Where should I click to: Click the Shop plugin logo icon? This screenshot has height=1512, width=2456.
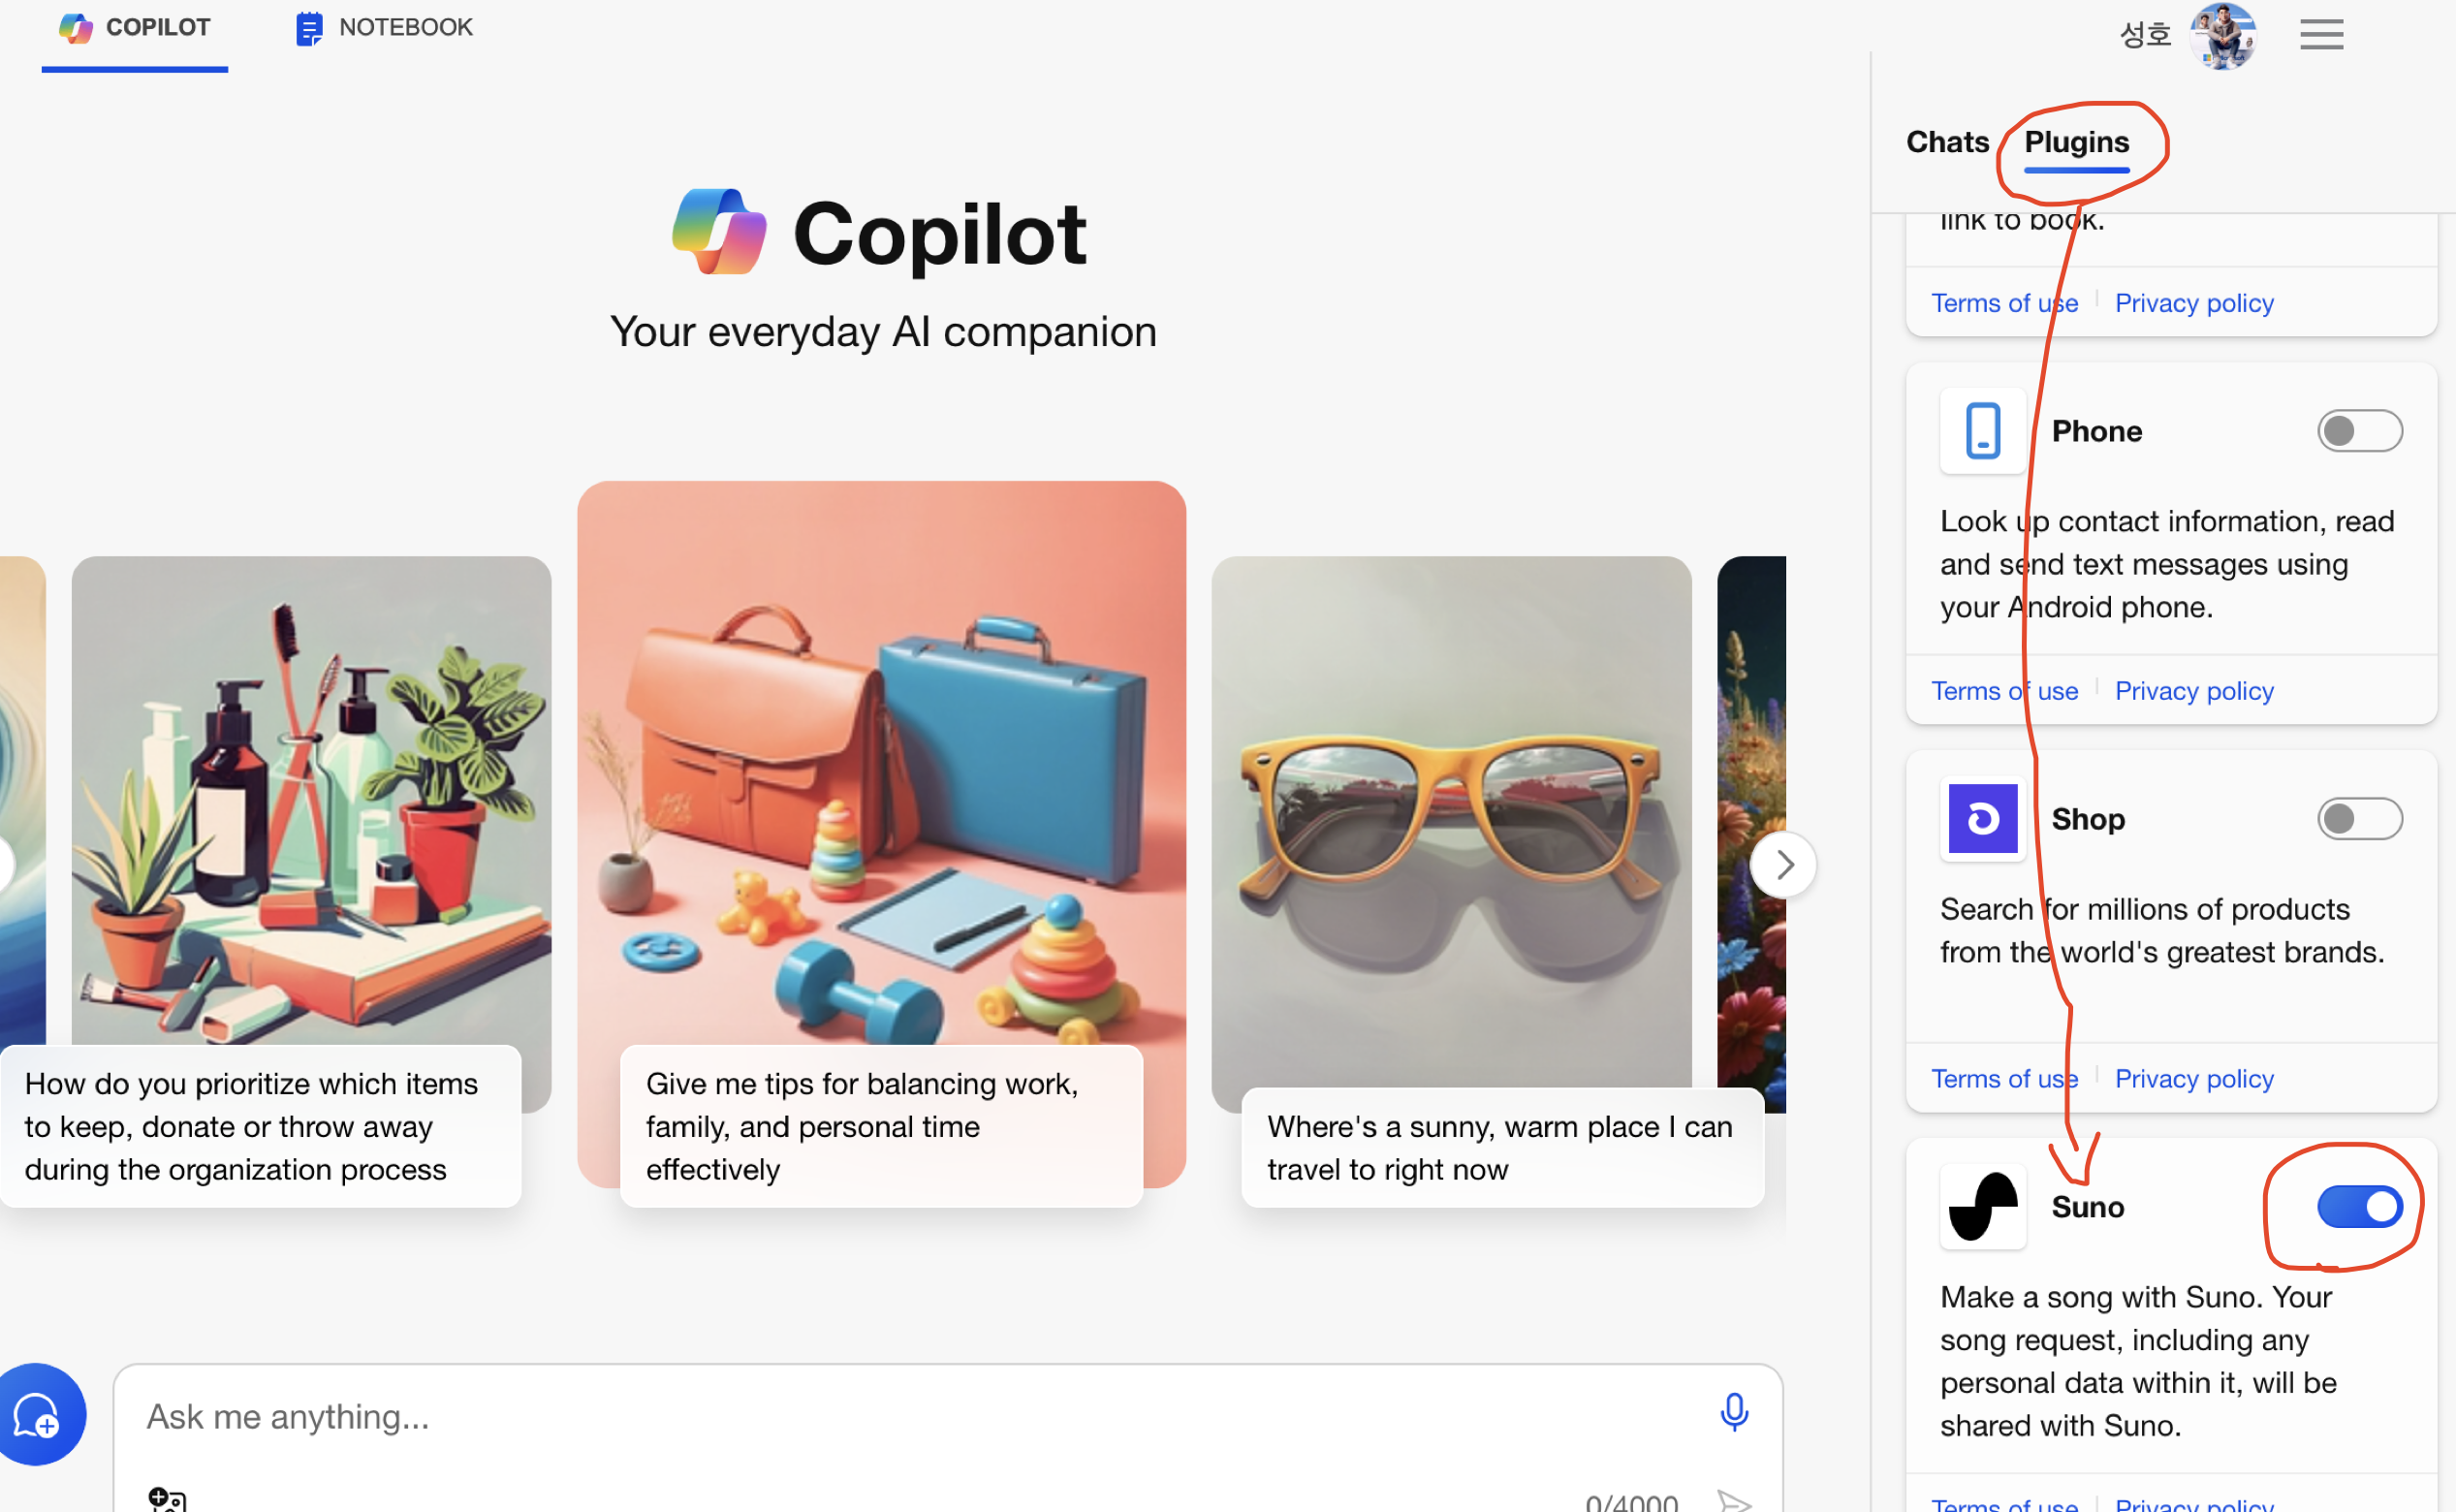1982,819
